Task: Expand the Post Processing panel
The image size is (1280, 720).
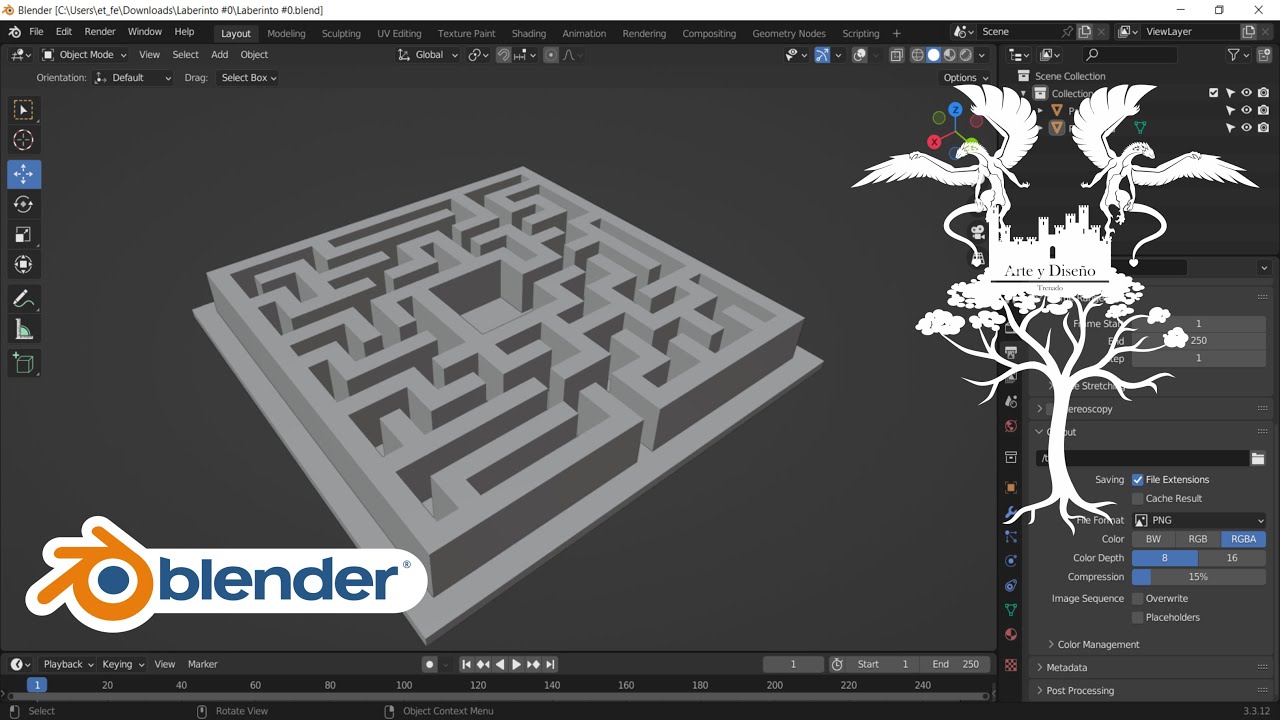Action: tap(1079, 691)
